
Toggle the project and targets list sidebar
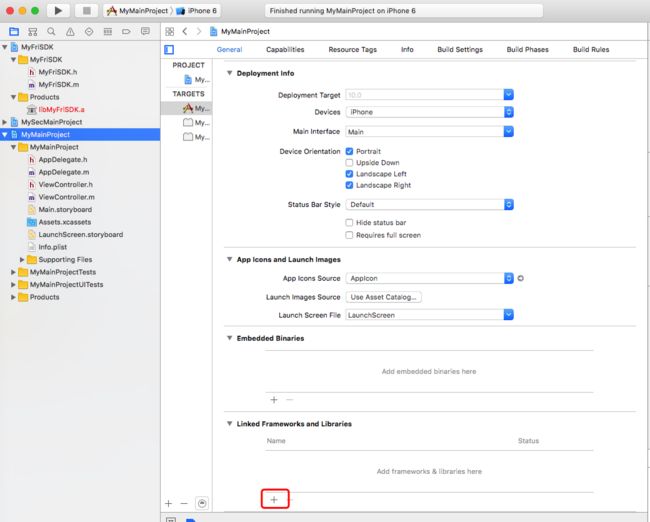[x=169, y=50]
